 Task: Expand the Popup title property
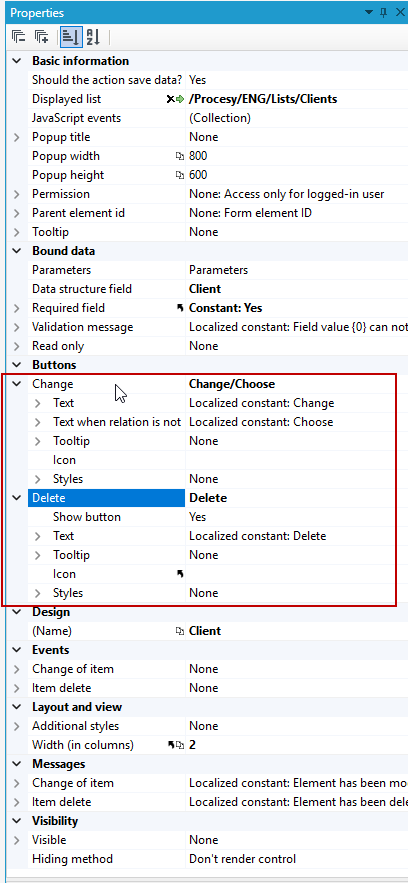pos(17,137)
